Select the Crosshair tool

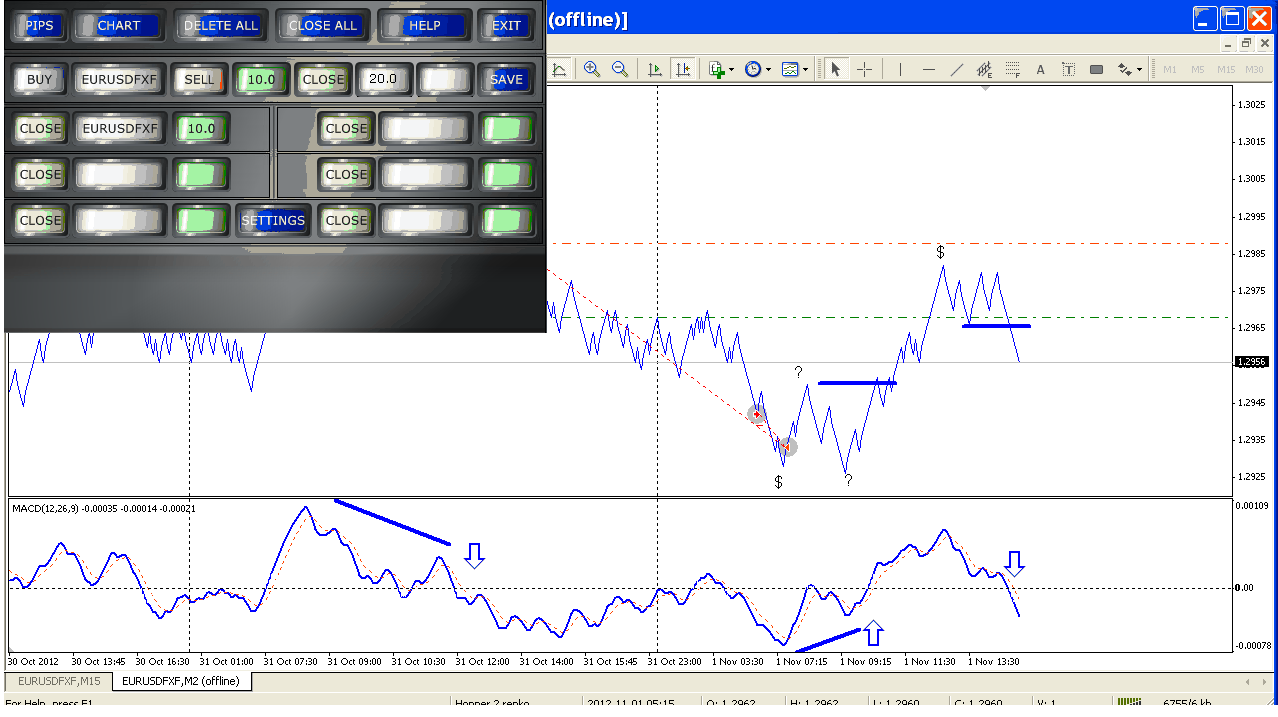(x=865, y=69)
